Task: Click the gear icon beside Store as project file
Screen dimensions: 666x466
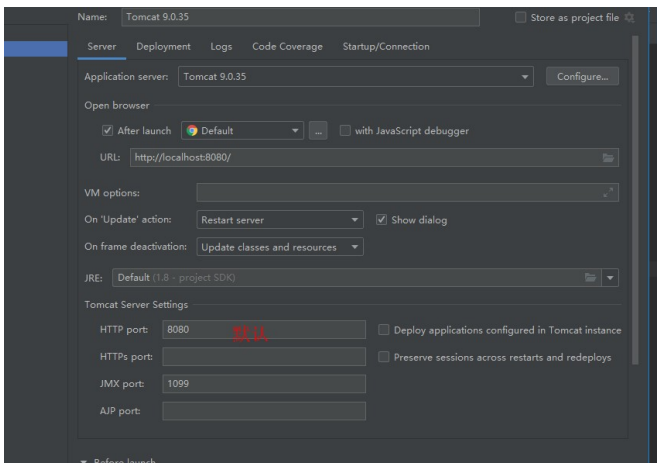Action: [629, 17]
